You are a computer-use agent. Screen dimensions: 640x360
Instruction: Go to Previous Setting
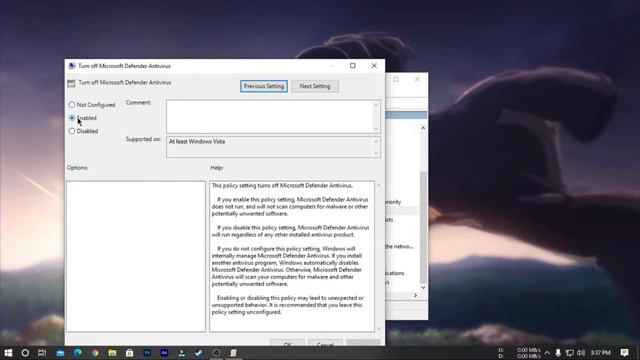coord(264,86)
